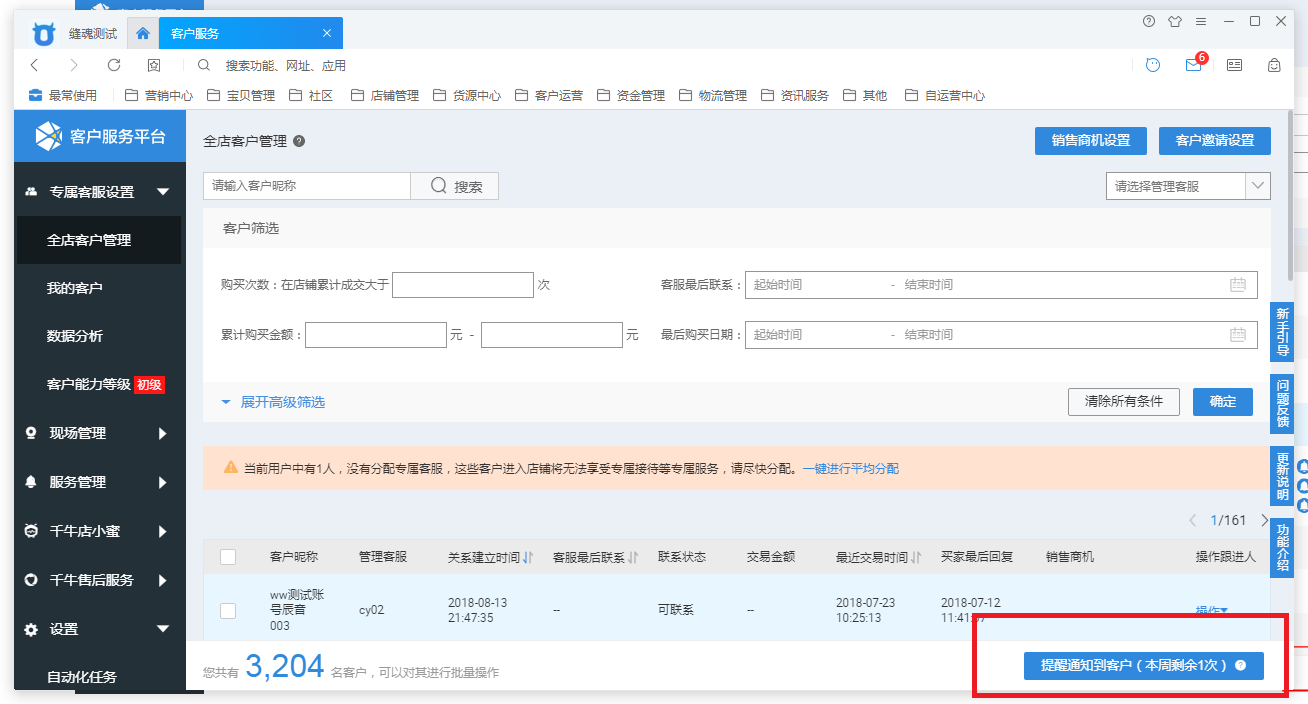Click the 请输入客户昵称 search field
Image resolution: width=1308 pixels, height=704 pixels.
click(x=307, y=186)
